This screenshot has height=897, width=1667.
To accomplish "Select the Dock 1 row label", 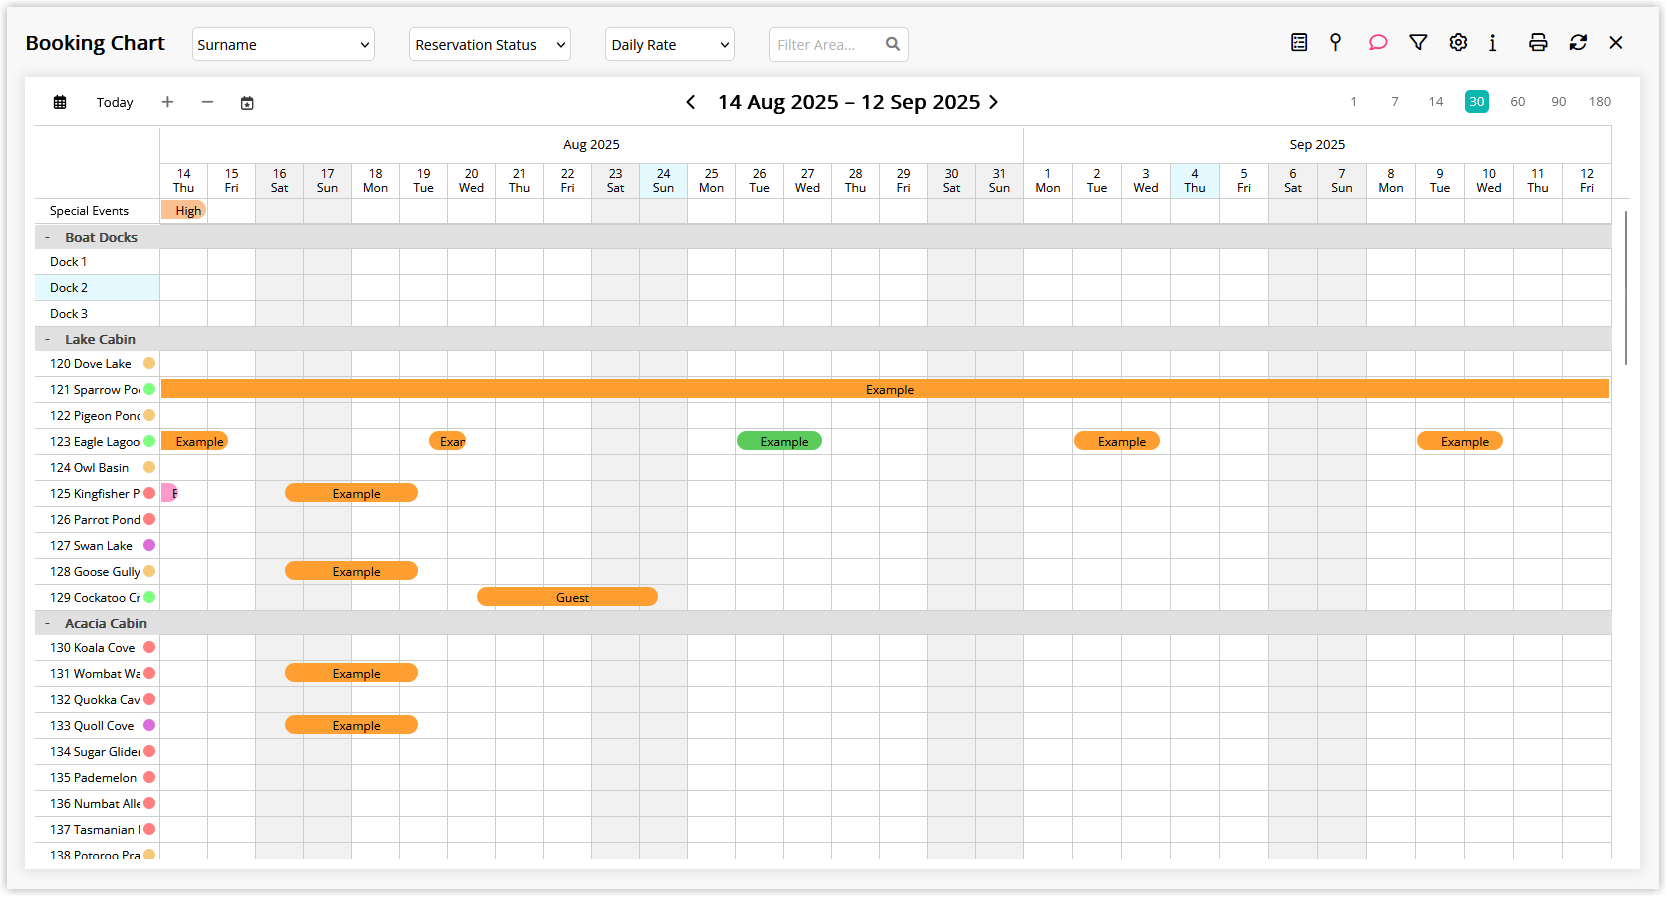I will coord(97,262).
